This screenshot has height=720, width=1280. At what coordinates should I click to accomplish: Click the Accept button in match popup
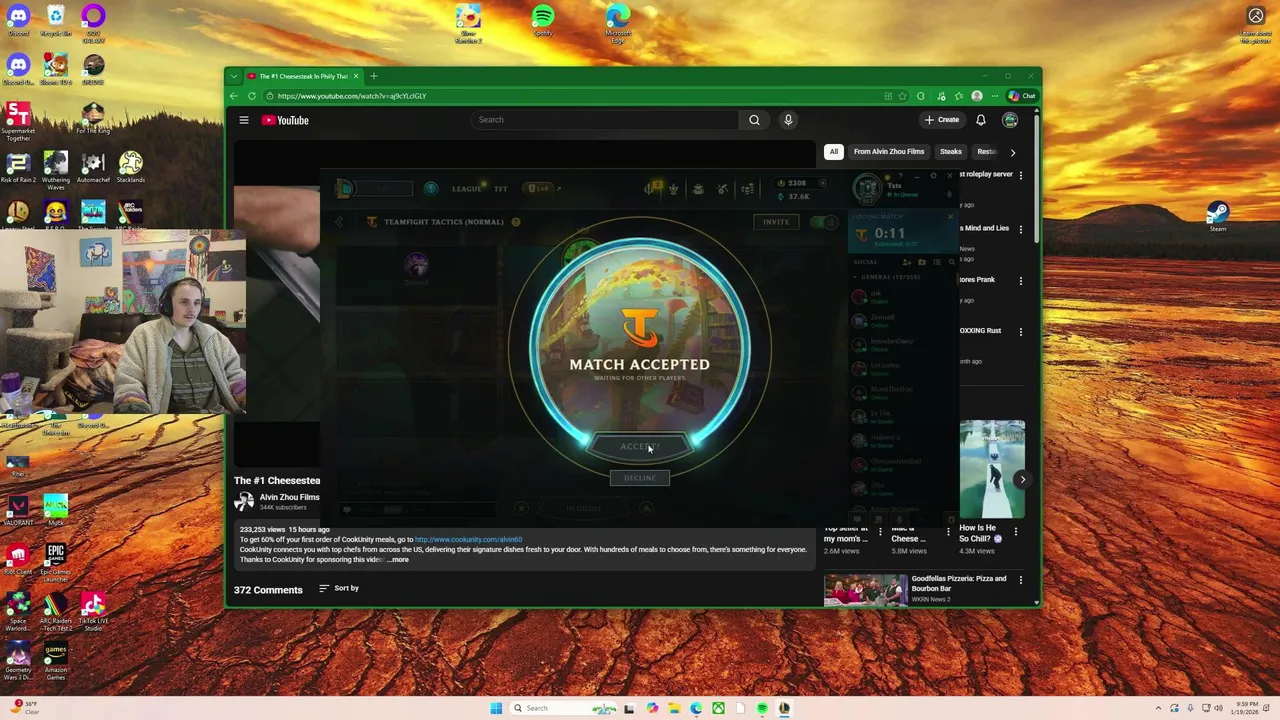click(x=640, y=446)
